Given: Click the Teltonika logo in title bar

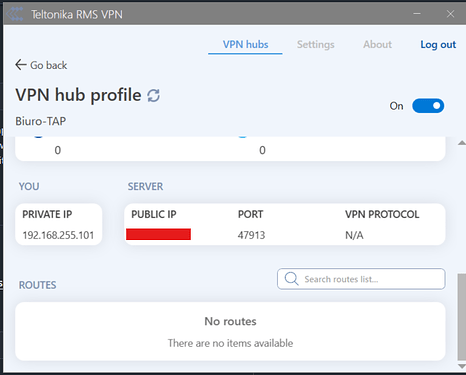Looking at the screenshot, I should [14, 14].
